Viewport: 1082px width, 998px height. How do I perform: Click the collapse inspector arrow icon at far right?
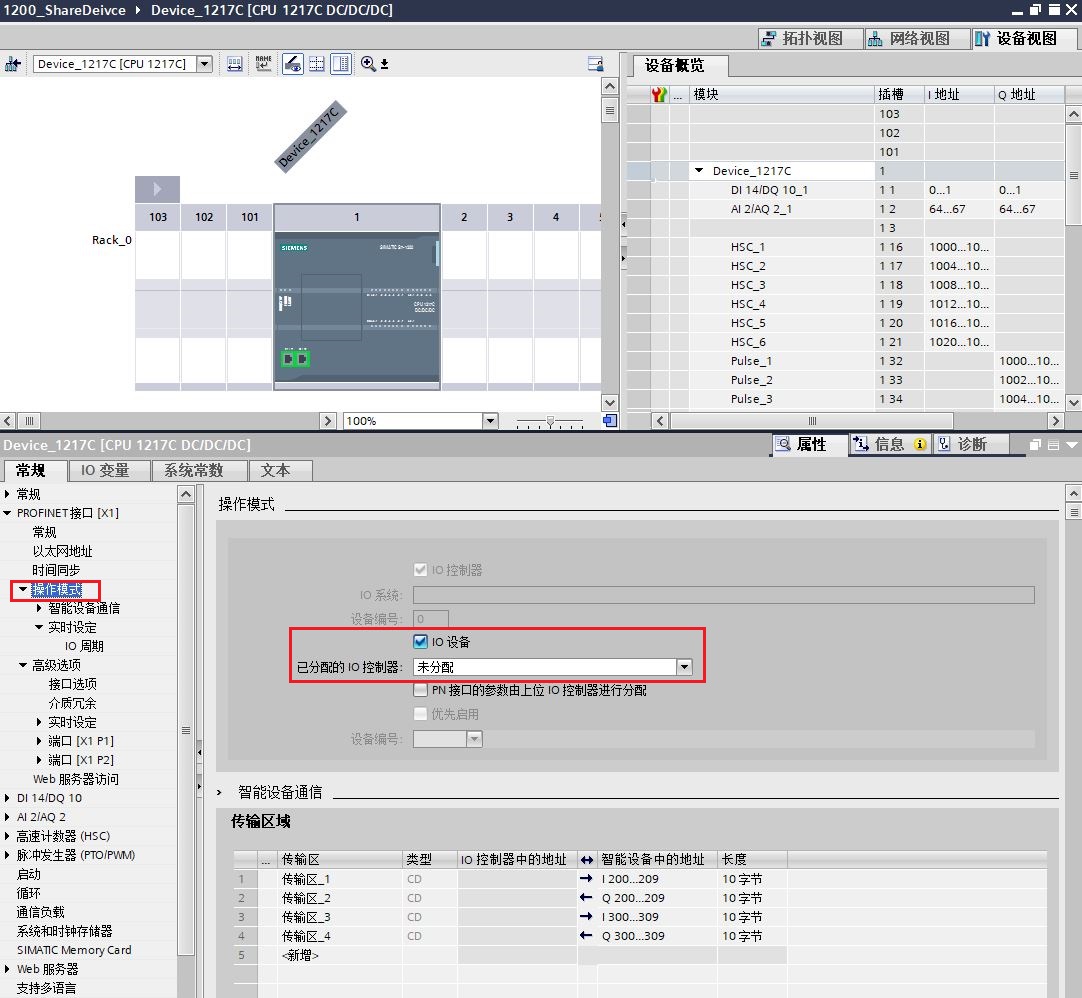point(1072,445)
